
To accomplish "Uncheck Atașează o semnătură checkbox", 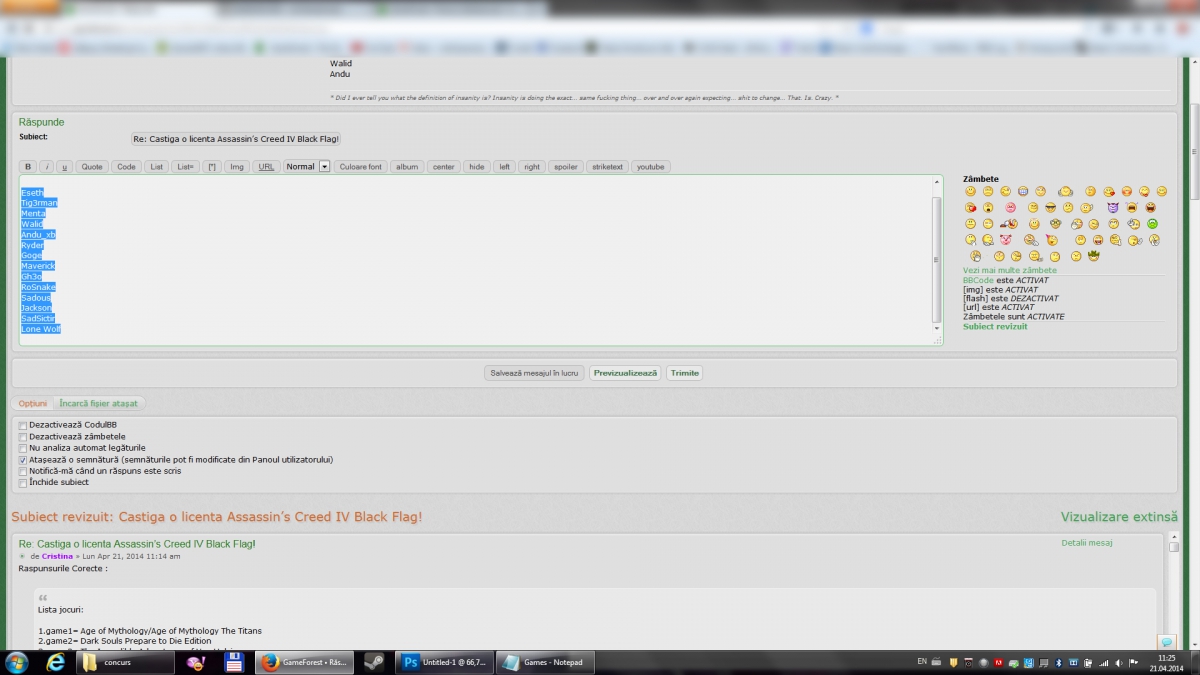I will pos(23,460).
